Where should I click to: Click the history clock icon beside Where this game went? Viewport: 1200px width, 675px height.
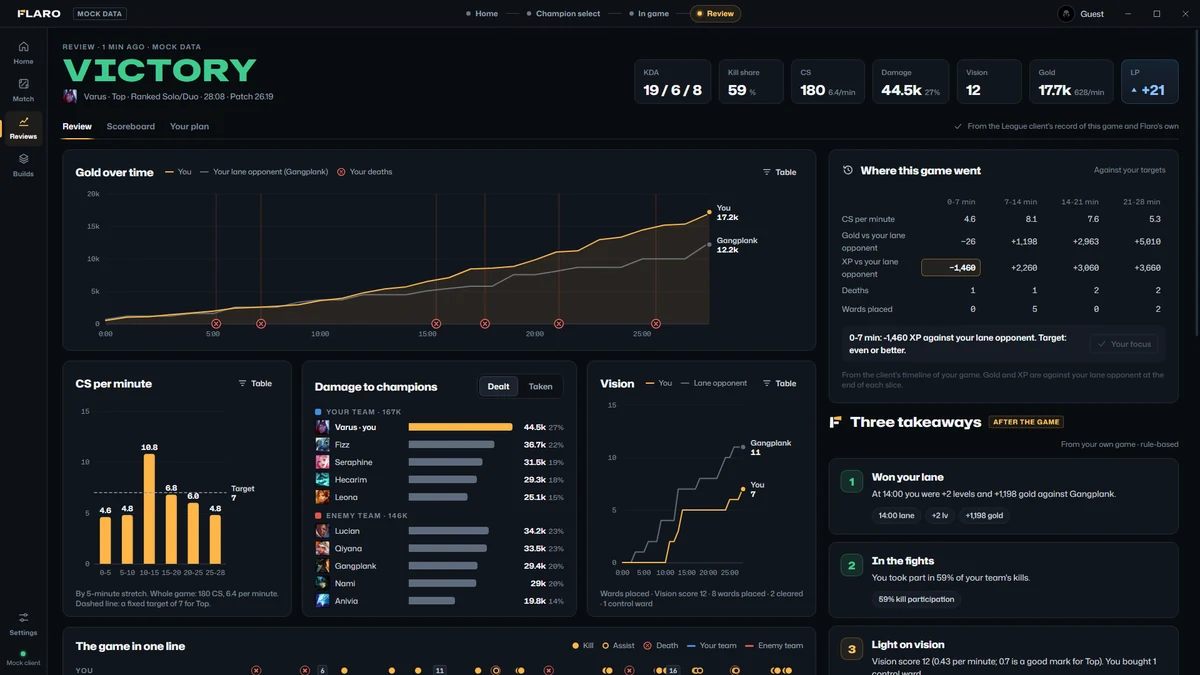tap(848, 170)
